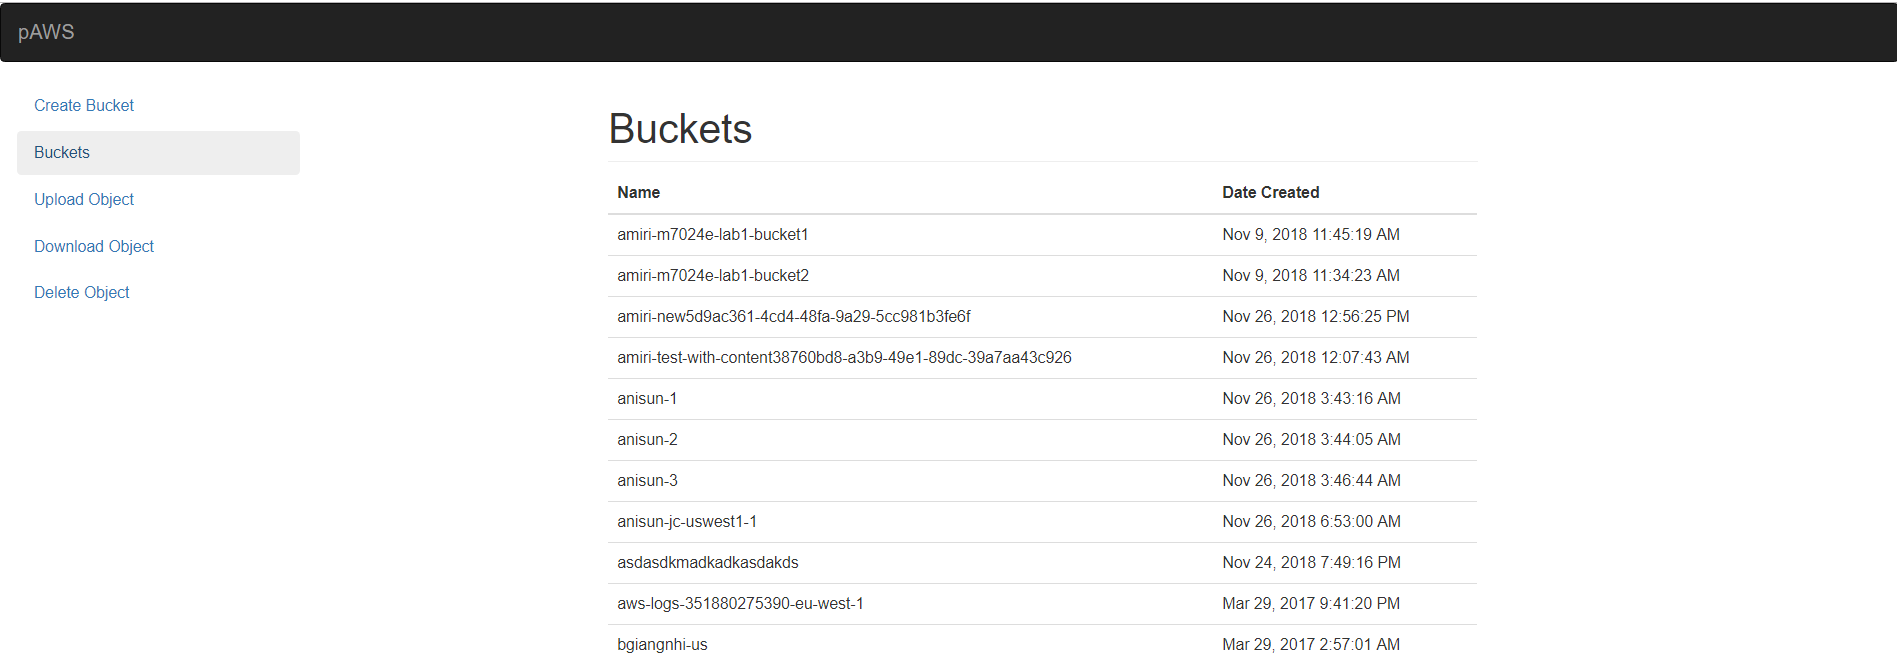Click the Buckets page heading
The width and height of the screenshot is (1897, 662).
680,129
